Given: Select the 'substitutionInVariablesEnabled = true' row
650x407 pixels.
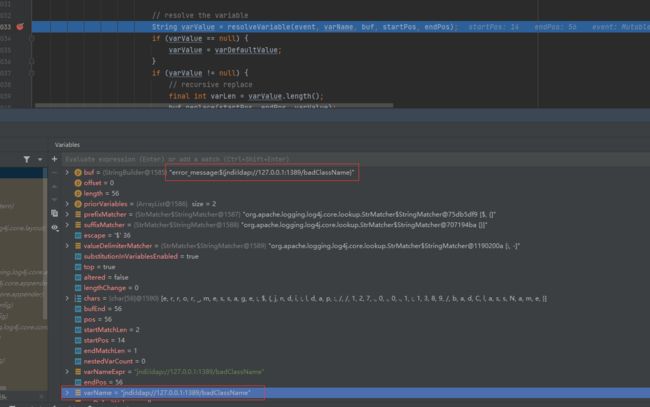Looking at the screenshot, I should tap(356, 257).
